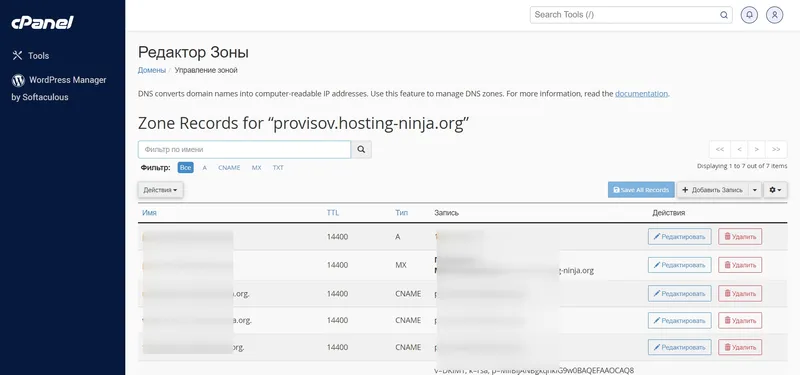Viewport: 800px width, 375px height.
Task: Delete the MX record
Action: pos(740,265)
